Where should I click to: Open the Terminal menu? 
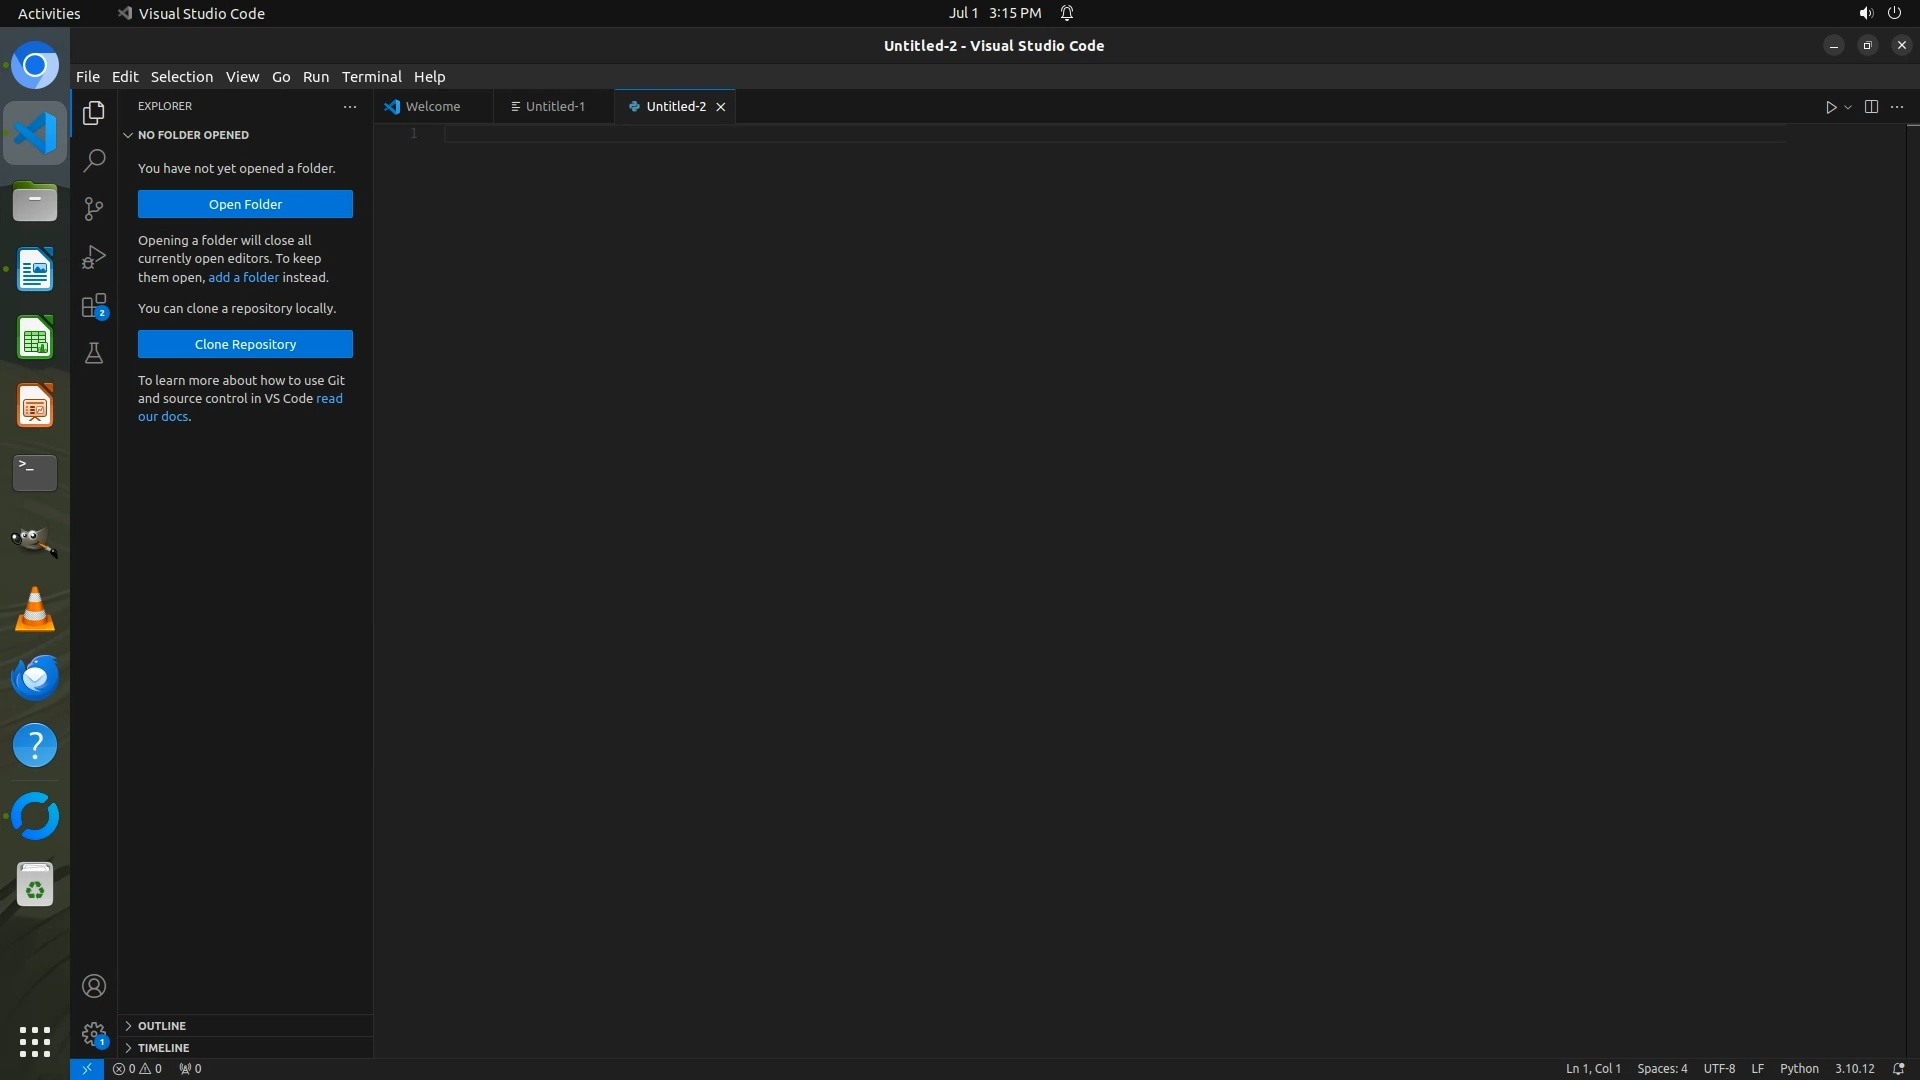coord(371,77)
